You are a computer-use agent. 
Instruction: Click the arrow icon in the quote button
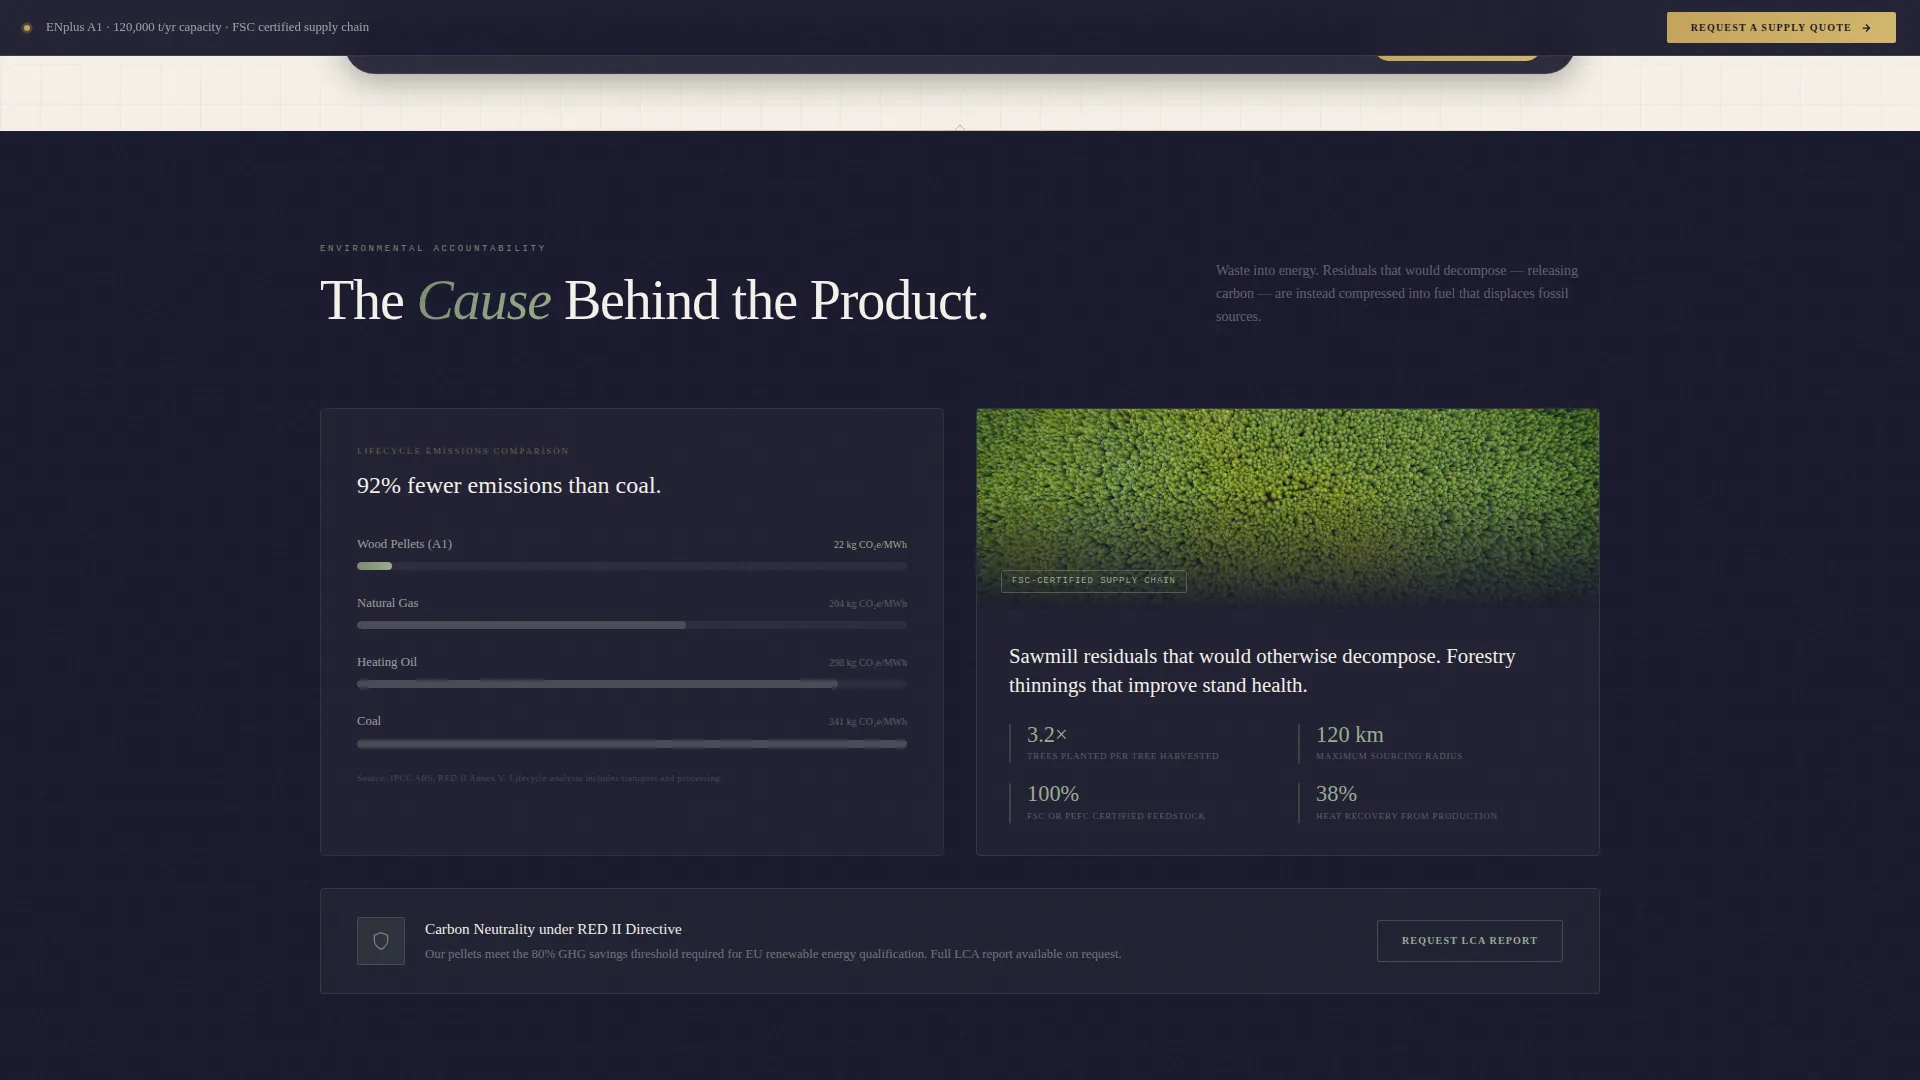[1866, 28]
